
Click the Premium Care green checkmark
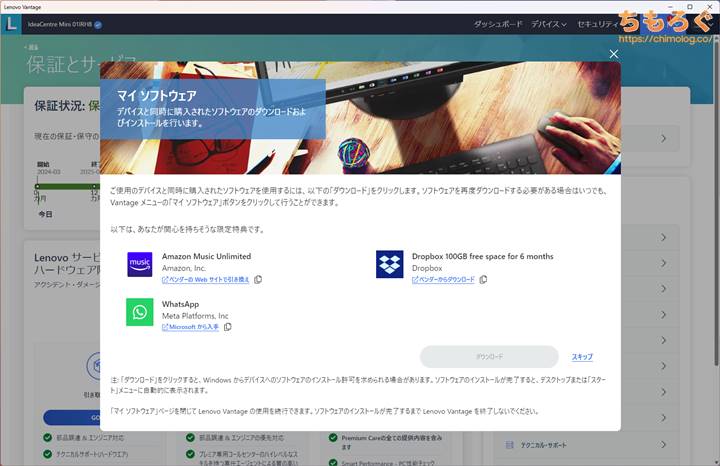click(x=333, y=438)
